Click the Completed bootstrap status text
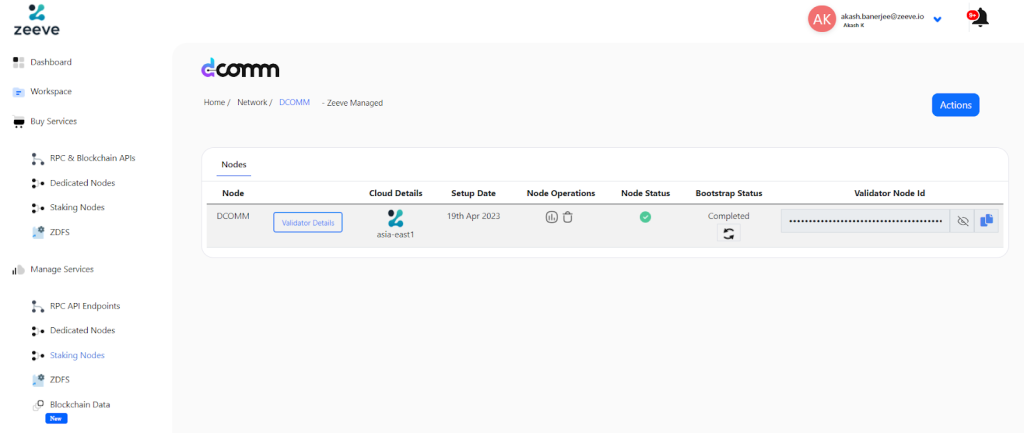The width and height of the screenshot is (1024, 433). point(729,216)
